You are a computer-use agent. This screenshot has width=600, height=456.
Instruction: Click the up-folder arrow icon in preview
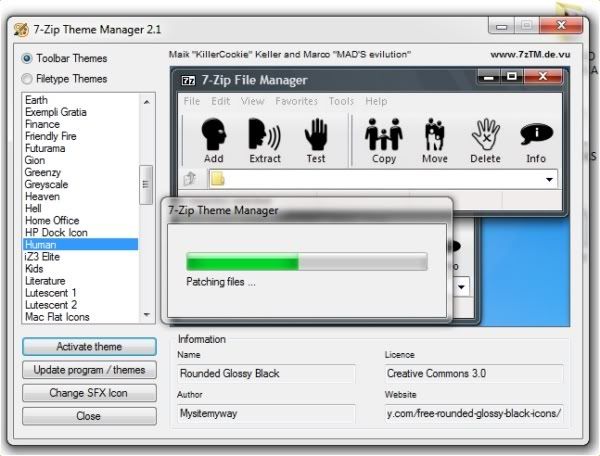point(190,178)
